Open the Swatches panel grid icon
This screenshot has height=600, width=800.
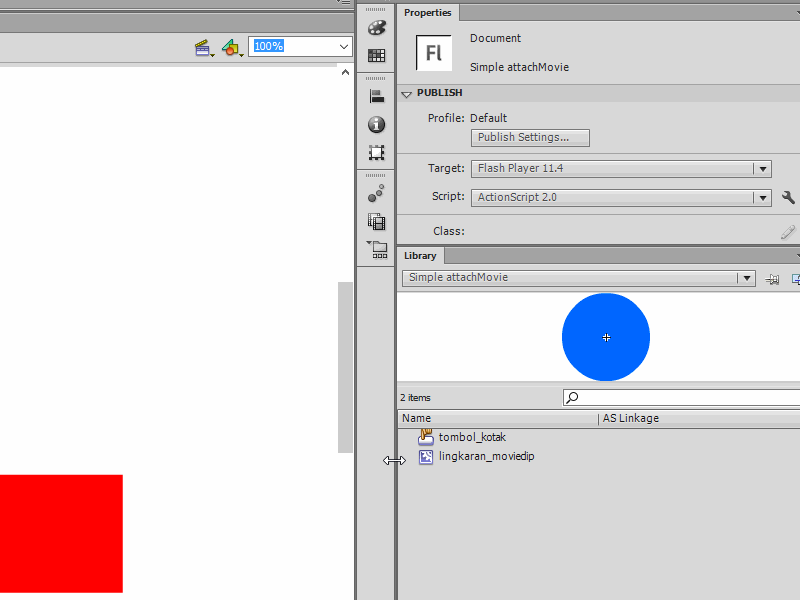click(376, 56)
